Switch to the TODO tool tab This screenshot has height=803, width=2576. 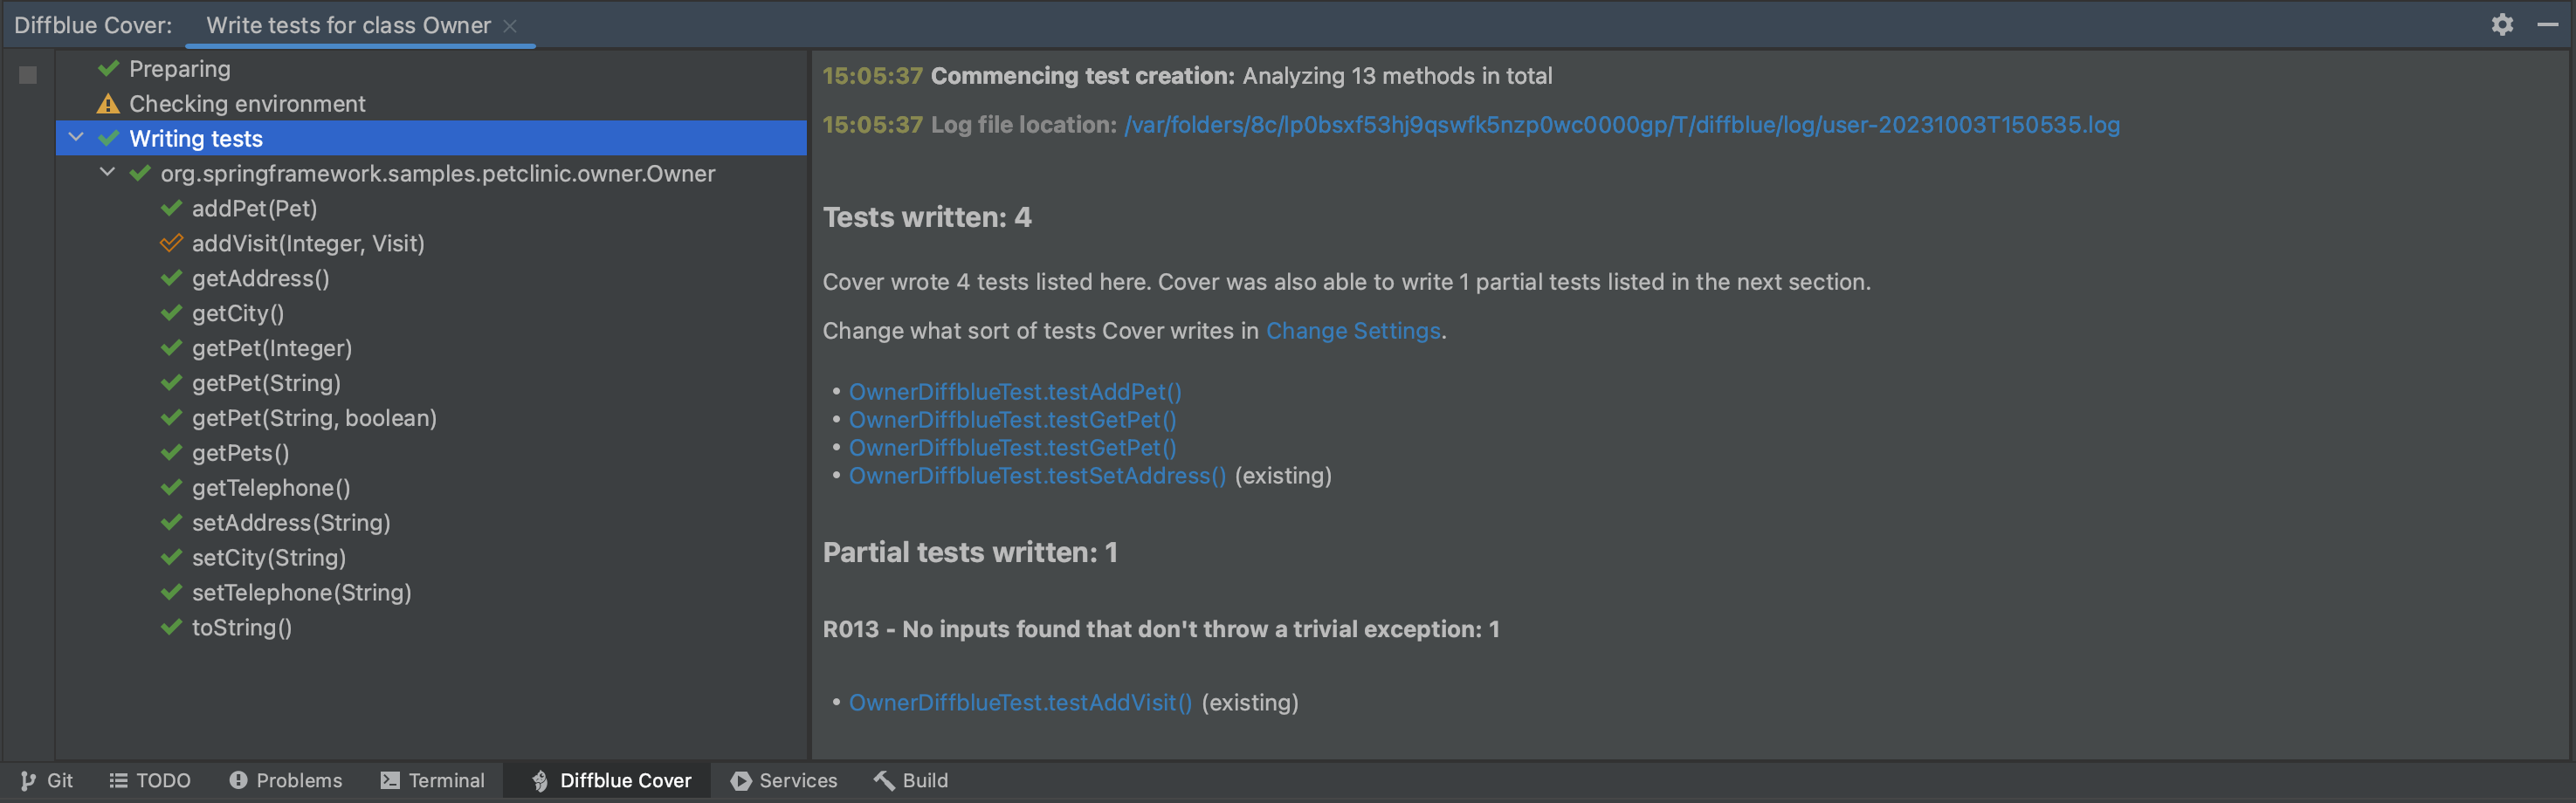click(x=150, y=780)
